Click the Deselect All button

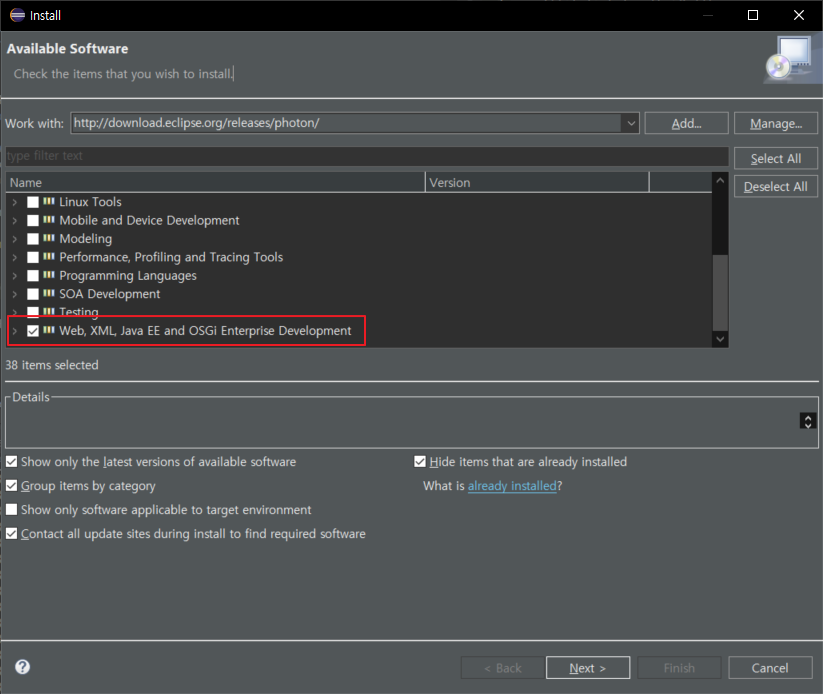pos(776,186)
